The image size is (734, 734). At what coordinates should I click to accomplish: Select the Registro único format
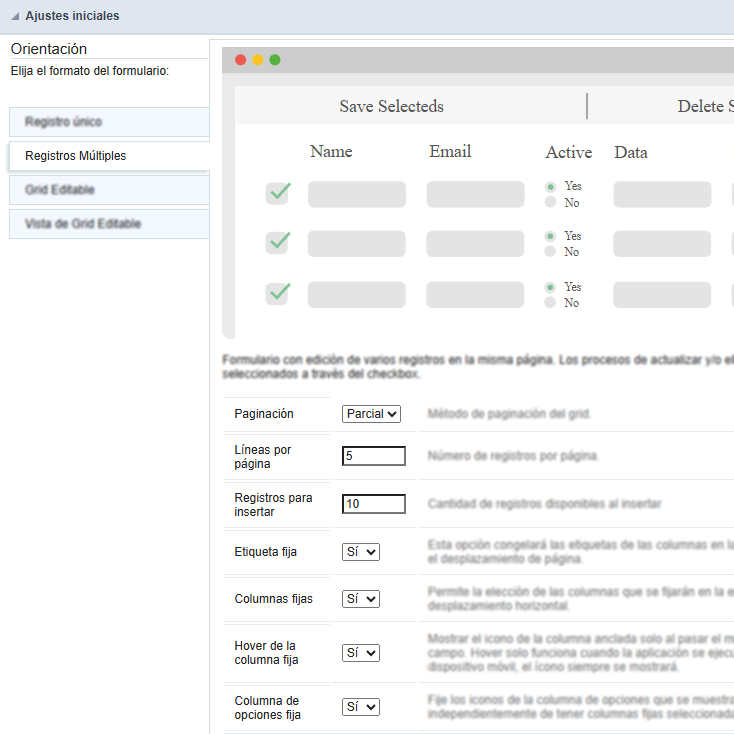pyautogui.click(x=109, y=122)
